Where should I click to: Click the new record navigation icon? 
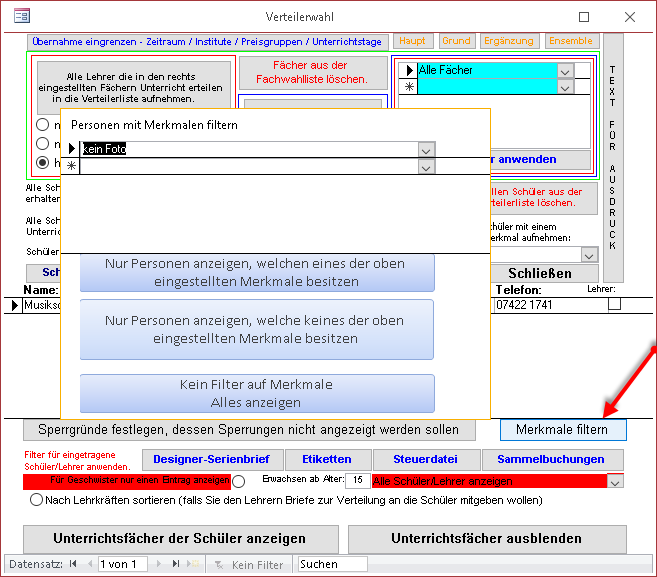[x=194, y=565]
